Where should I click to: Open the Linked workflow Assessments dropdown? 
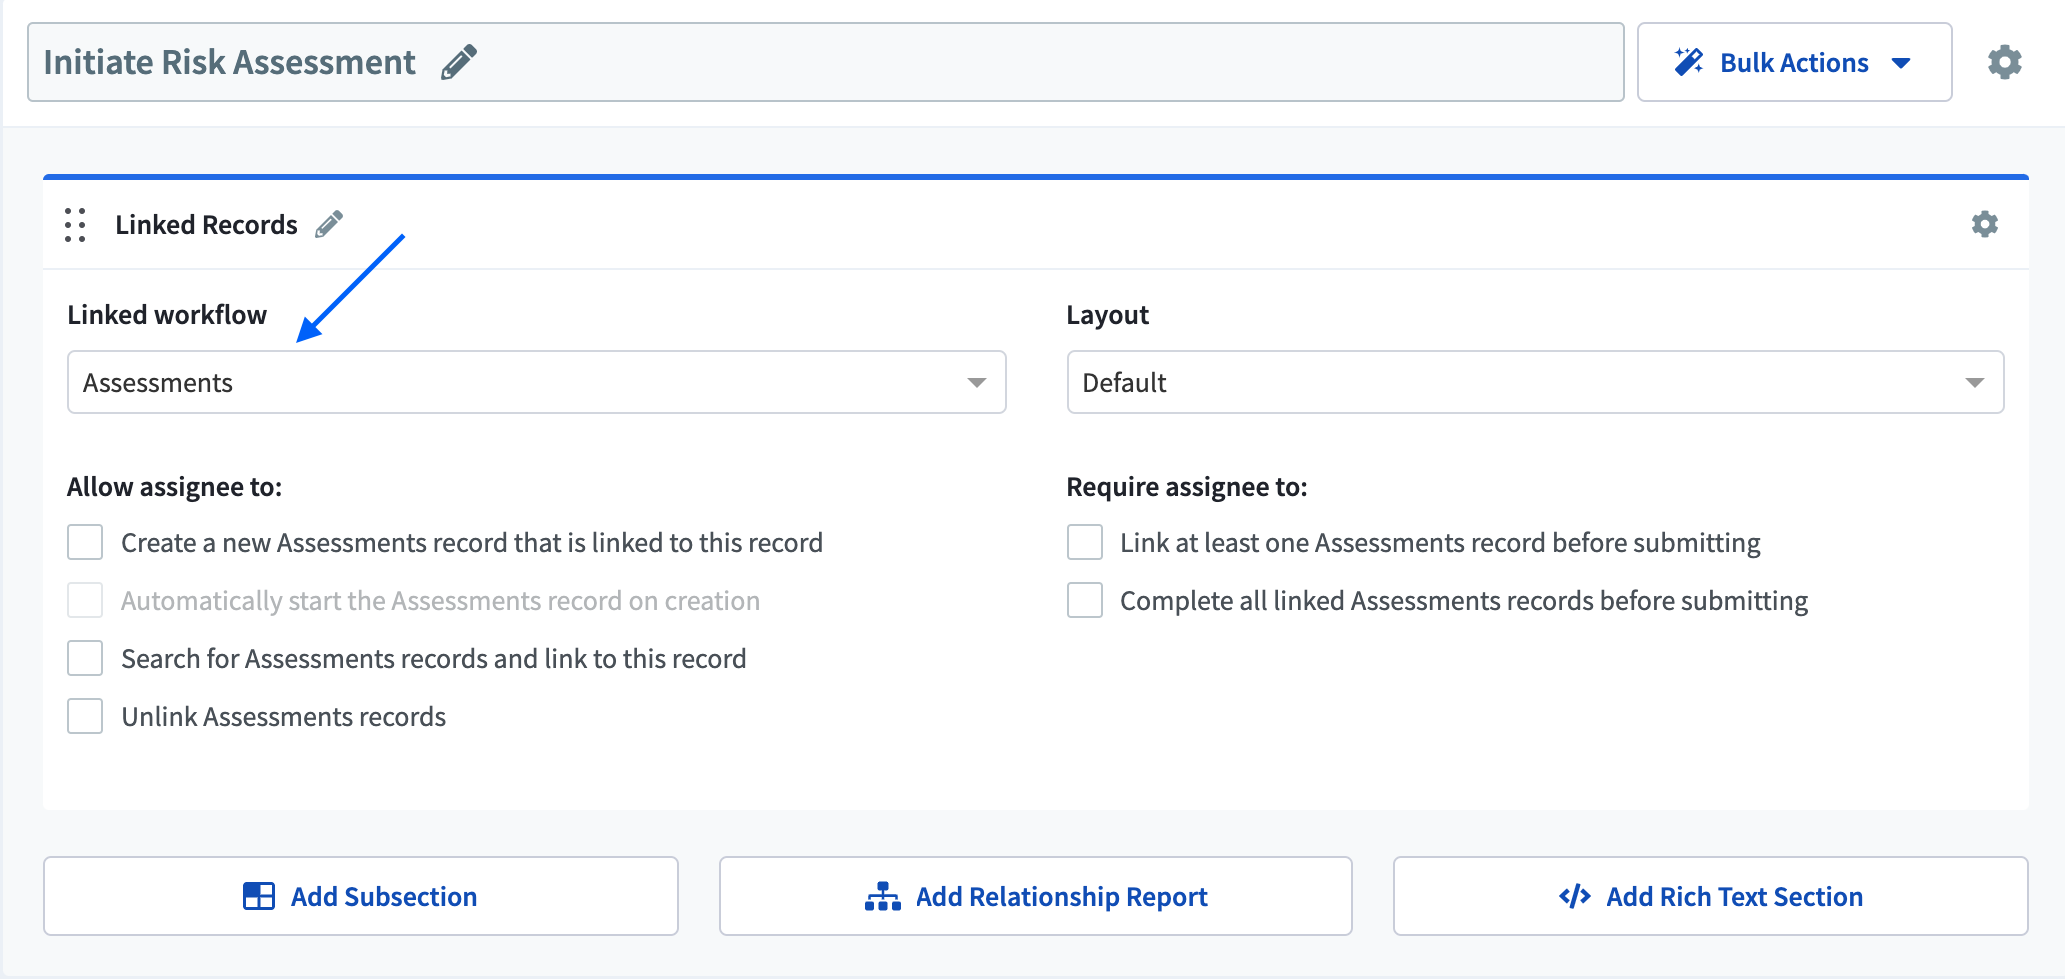point(536,382)
